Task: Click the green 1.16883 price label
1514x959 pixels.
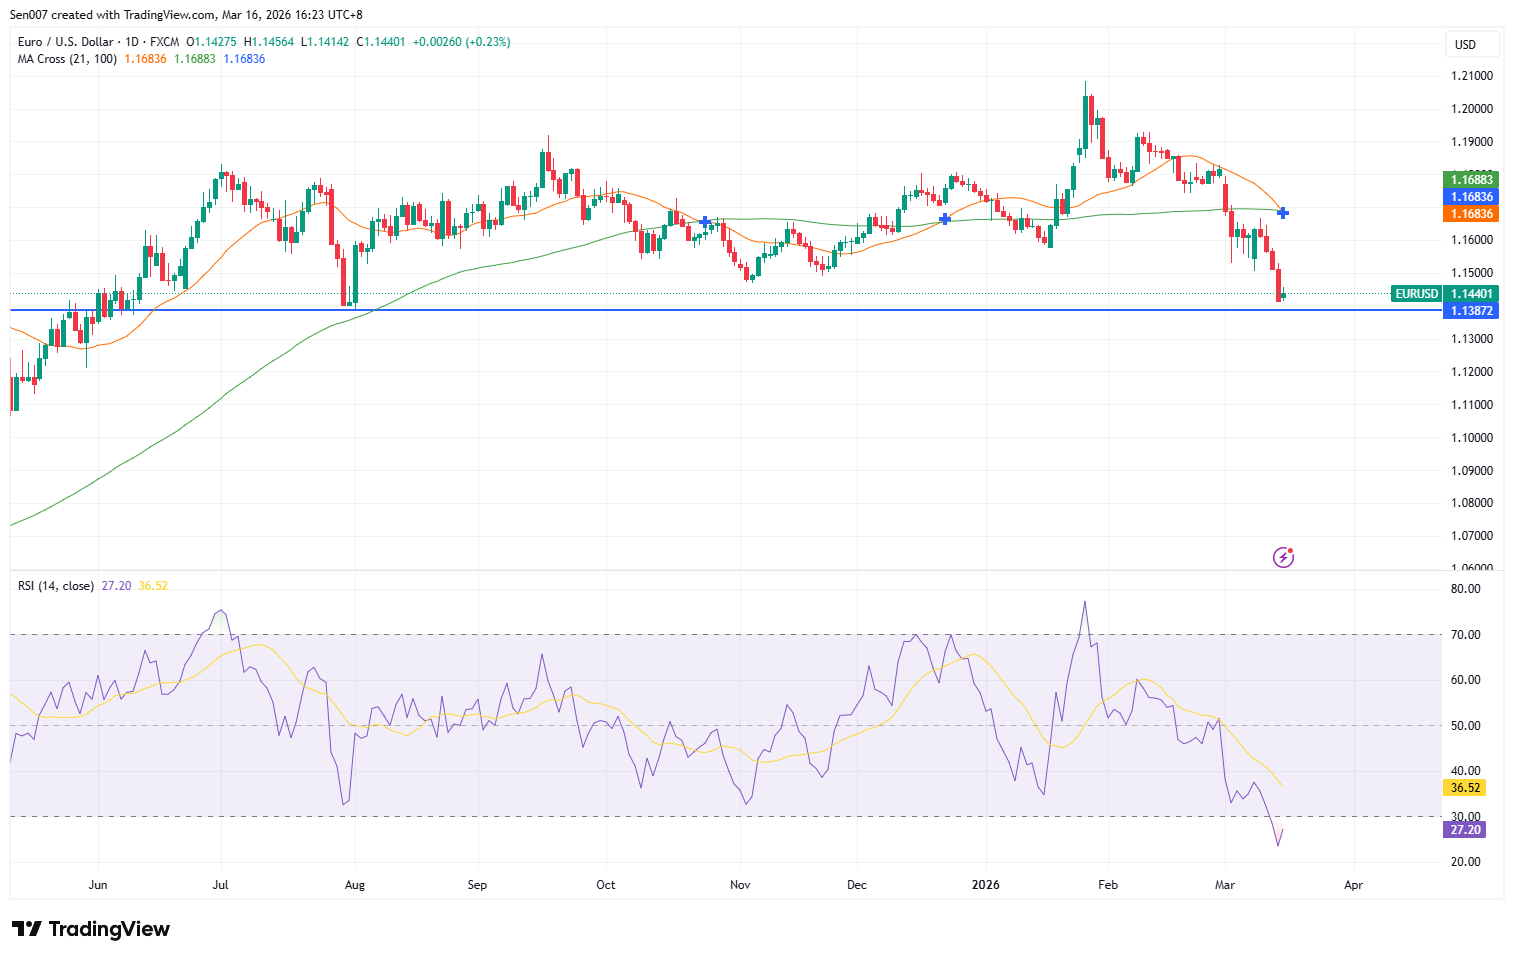Action: 1471,179
